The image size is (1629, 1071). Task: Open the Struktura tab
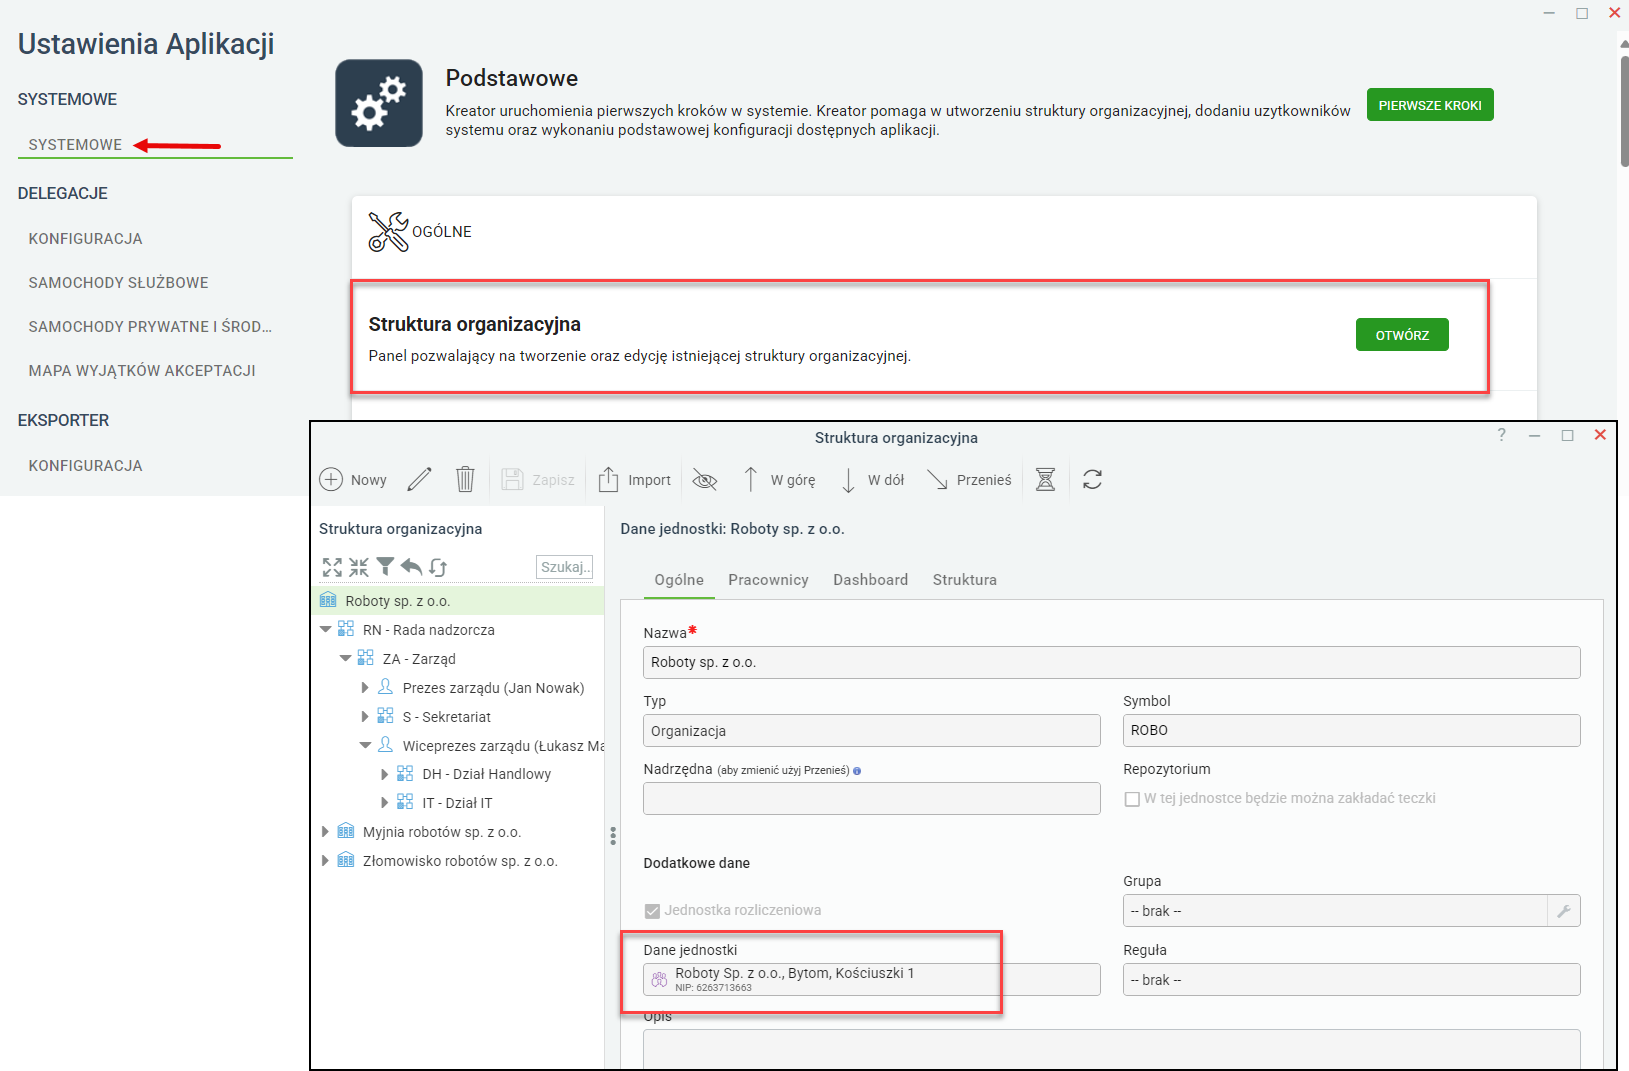coord(964,580)
